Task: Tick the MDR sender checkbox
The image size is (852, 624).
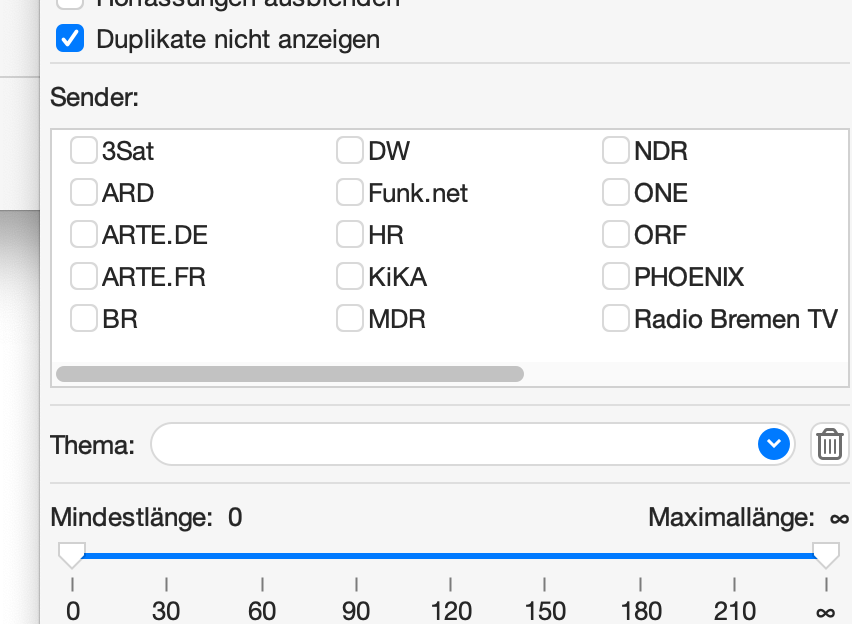Action: pos(350,318)
